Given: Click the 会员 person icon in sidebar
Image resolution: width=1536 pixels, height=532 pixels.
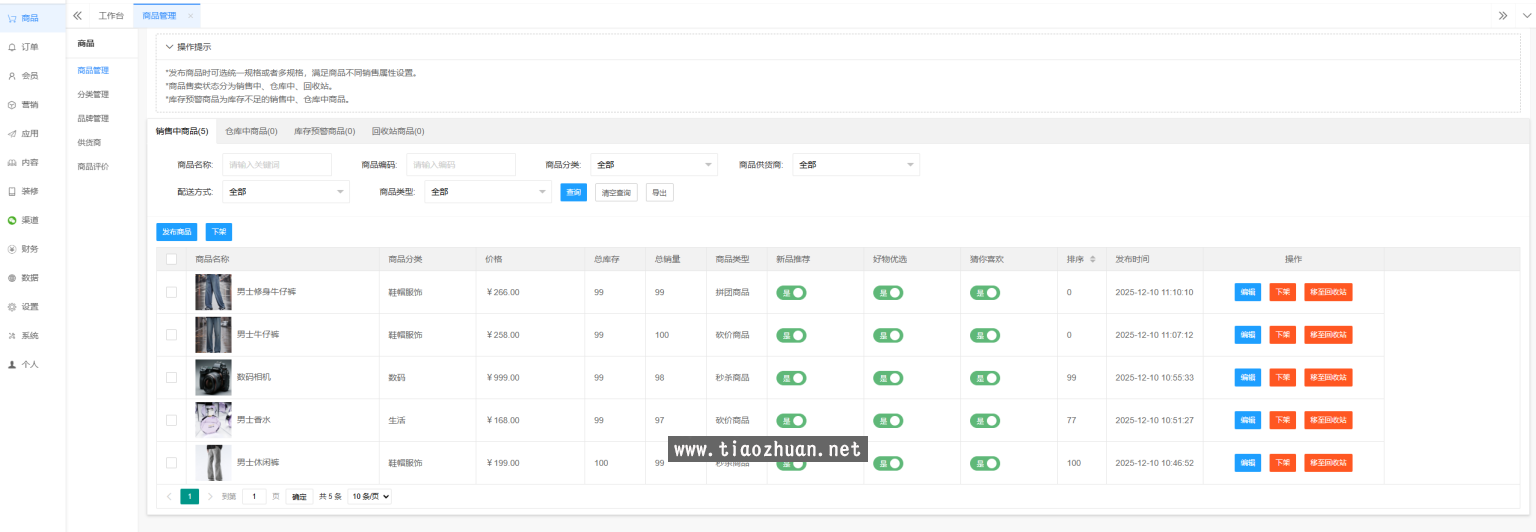Looking at the screenshot, I should pos(12,76).
